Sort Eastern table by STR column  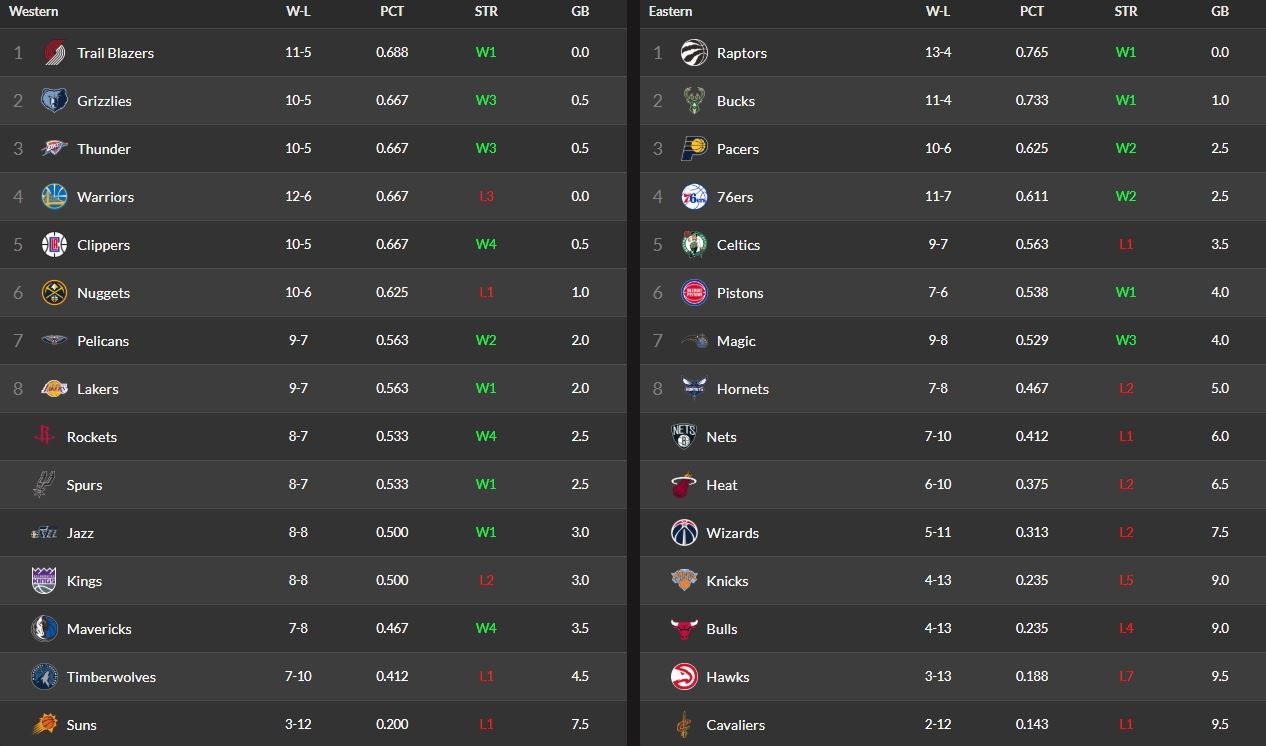(x=1126, y=12)
